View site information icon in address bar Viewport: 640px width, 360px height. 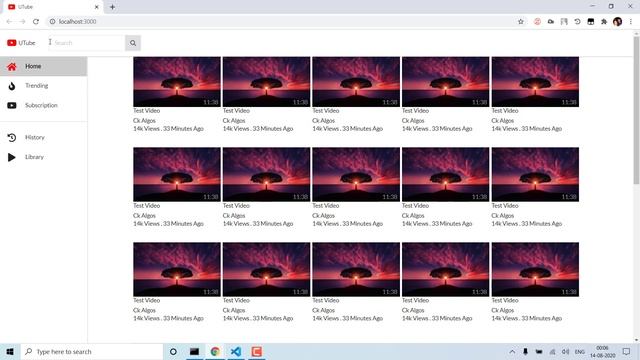point(52,22)
